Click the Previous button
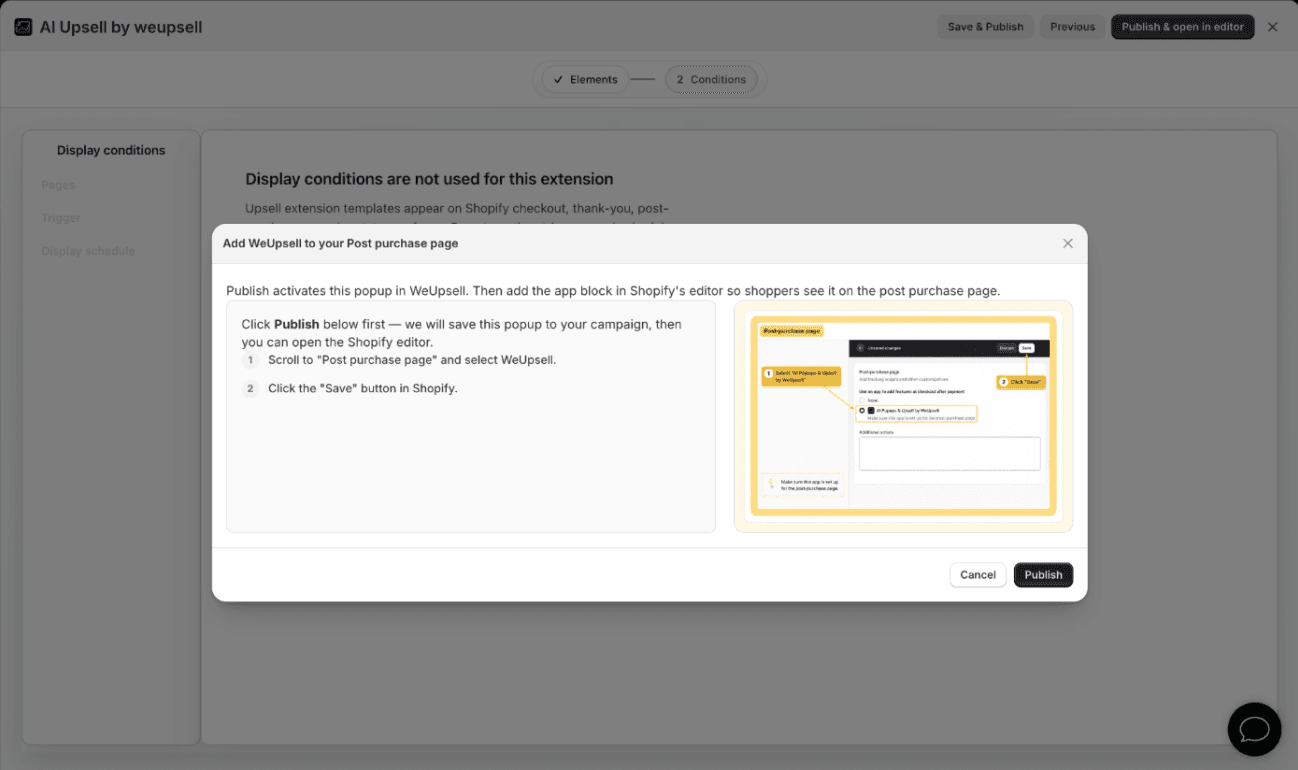This screenshot has width=1298, height=770. (1072, 27)
